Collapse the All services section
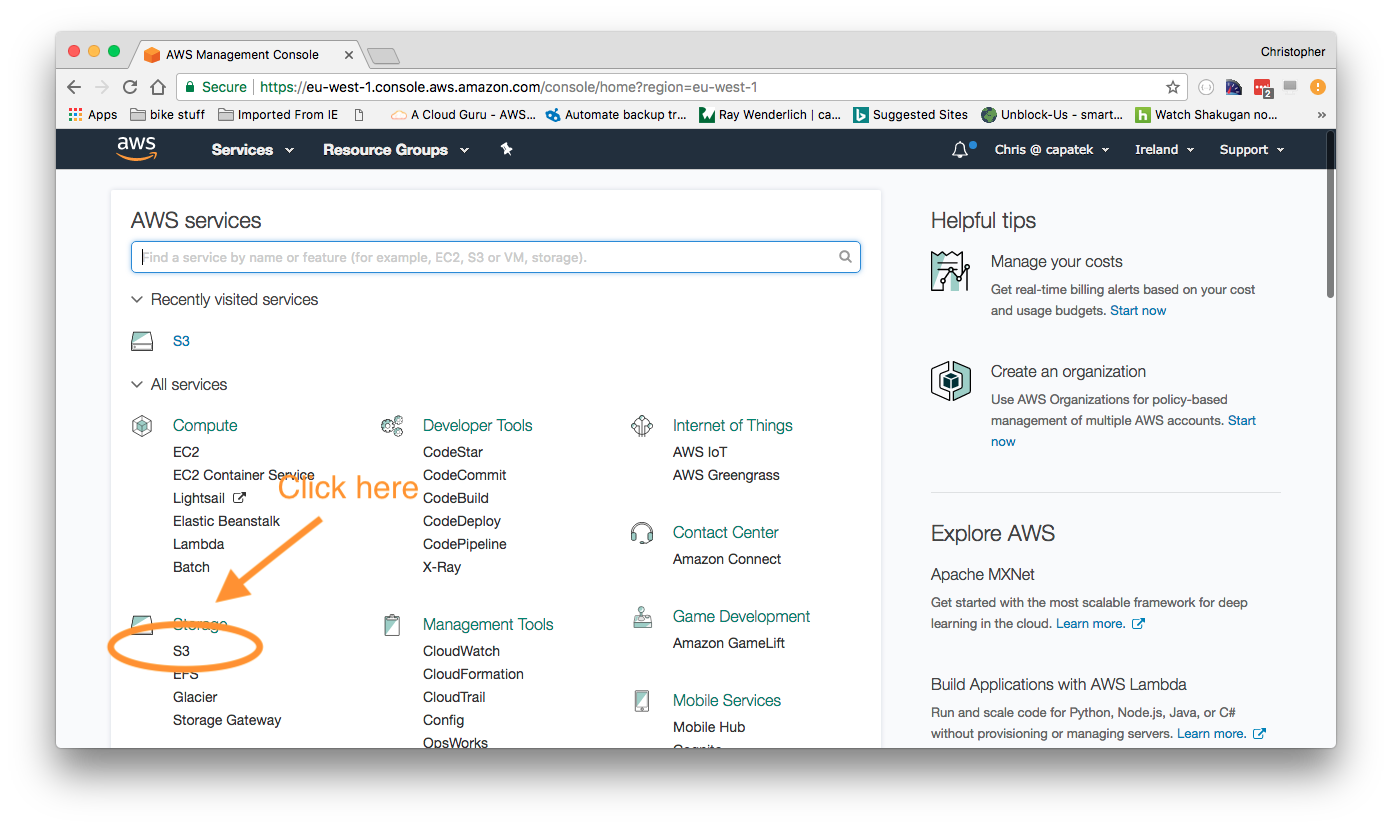 click(x=137, y=385)
